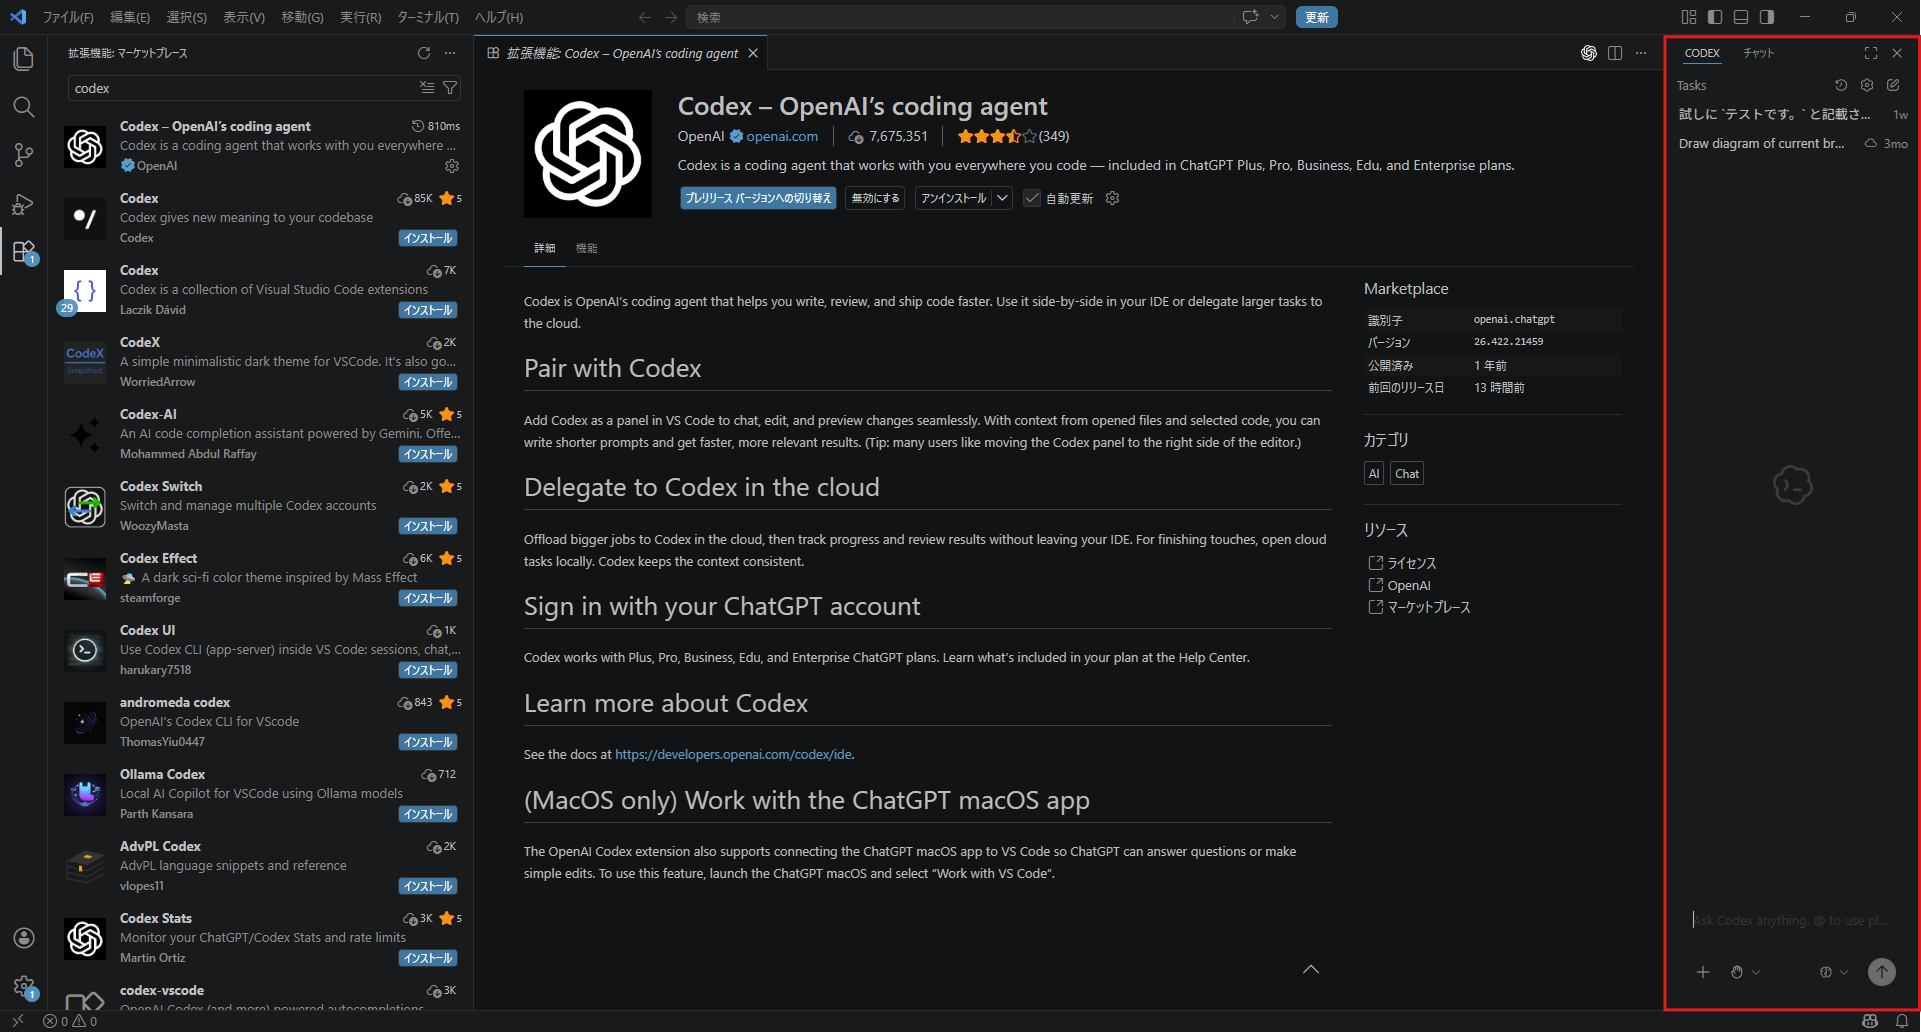Click the OpenAI Codex icon in editor toolbar
1921x1032 pixels.
1588,53
